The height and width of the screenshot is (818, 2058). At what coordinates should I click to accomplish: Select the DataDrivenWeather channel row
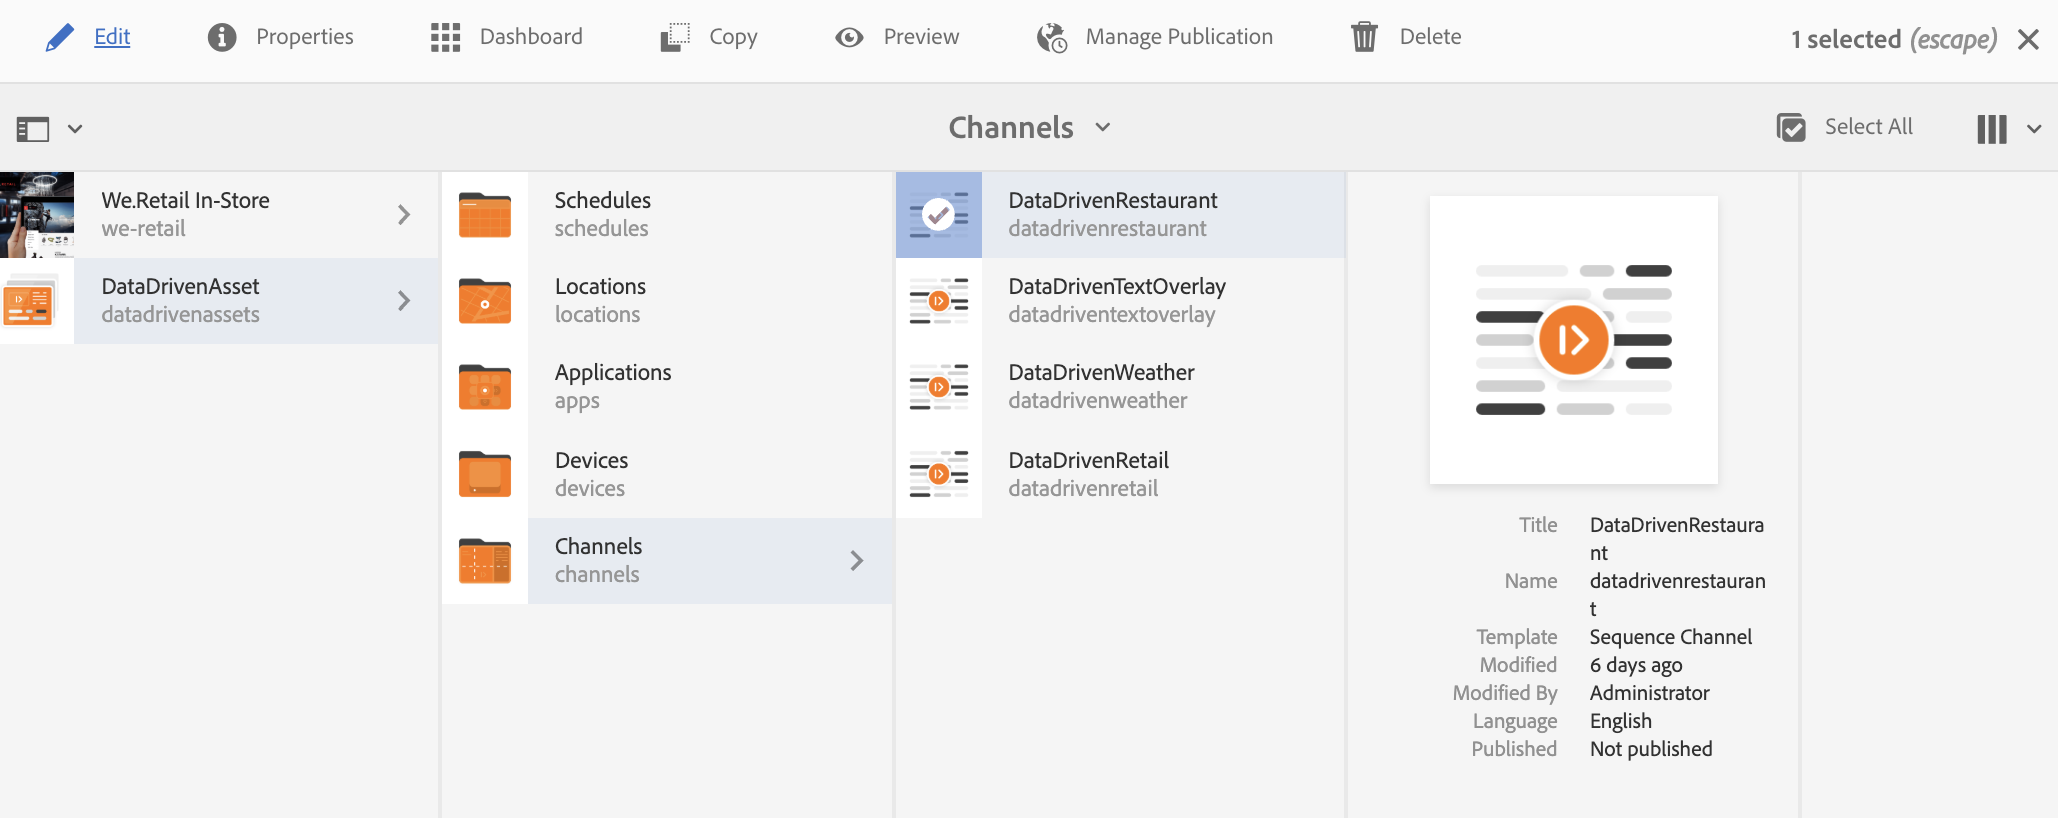coord(1101,386)
